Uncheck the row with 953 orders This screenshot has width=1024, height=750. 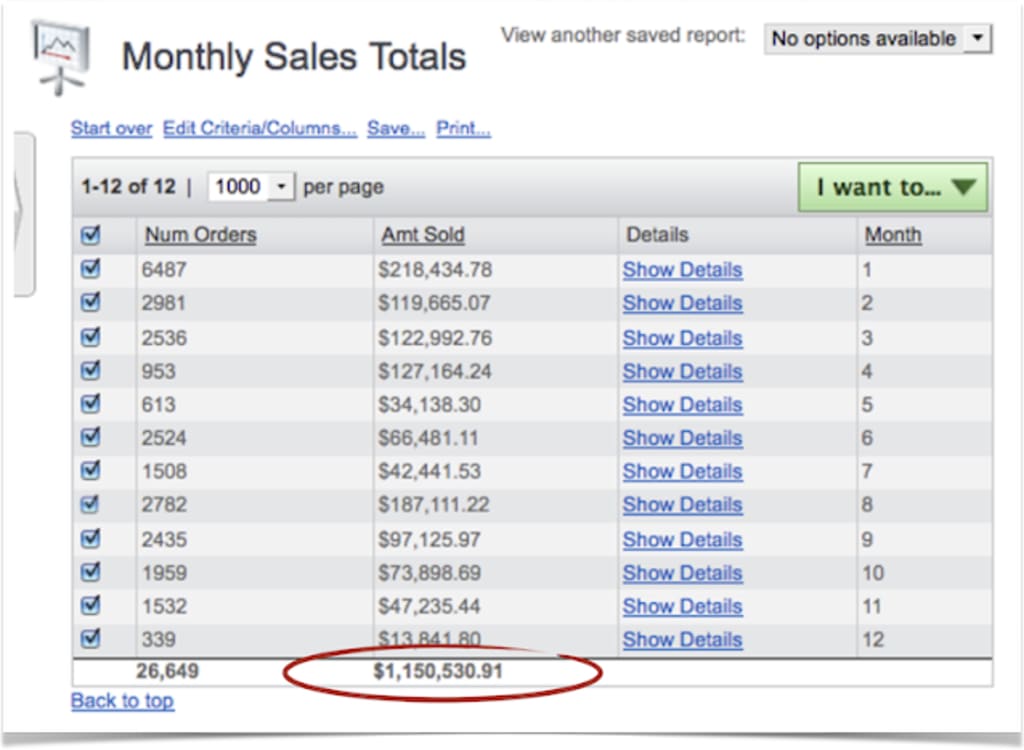click(x=90, y=371)
